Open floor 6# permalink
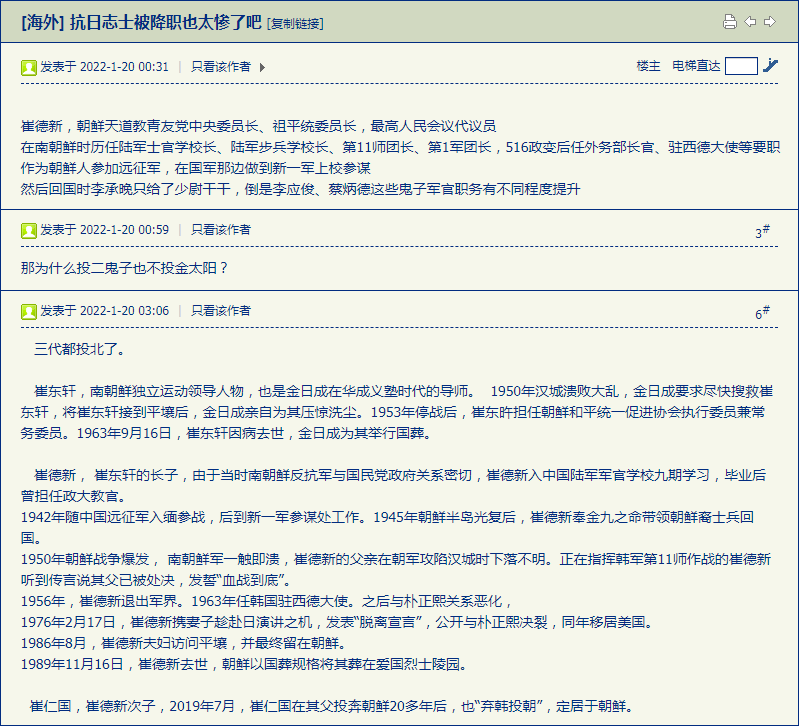This screenshot has height=726, width=799. (x=762, y=312)
